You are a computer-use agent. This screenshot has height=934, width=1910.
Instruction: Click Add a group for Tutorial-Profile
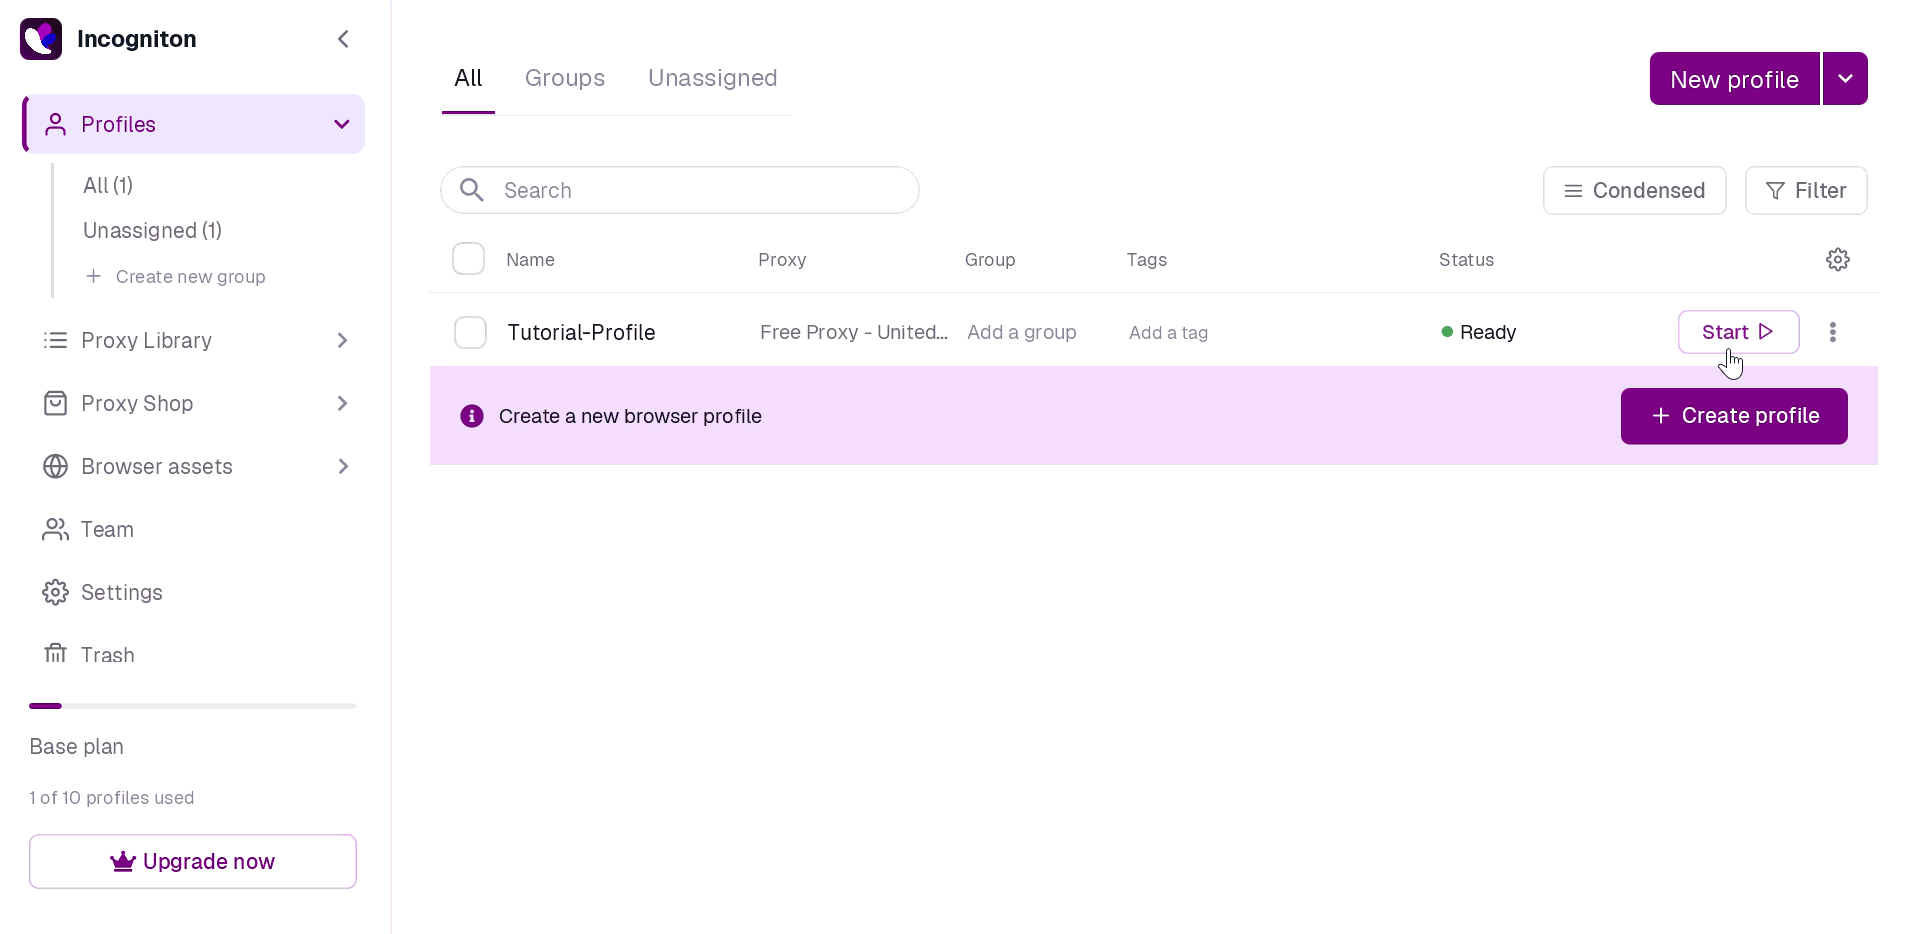coord(1022,332)
